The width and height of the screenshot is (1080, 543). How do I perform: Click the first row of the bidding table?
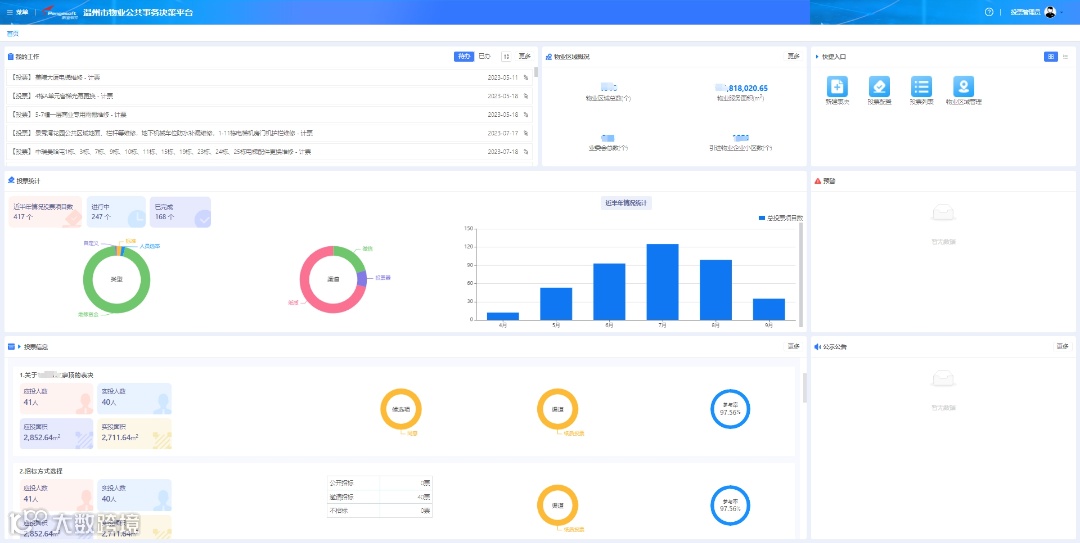[x=380, y=482]
